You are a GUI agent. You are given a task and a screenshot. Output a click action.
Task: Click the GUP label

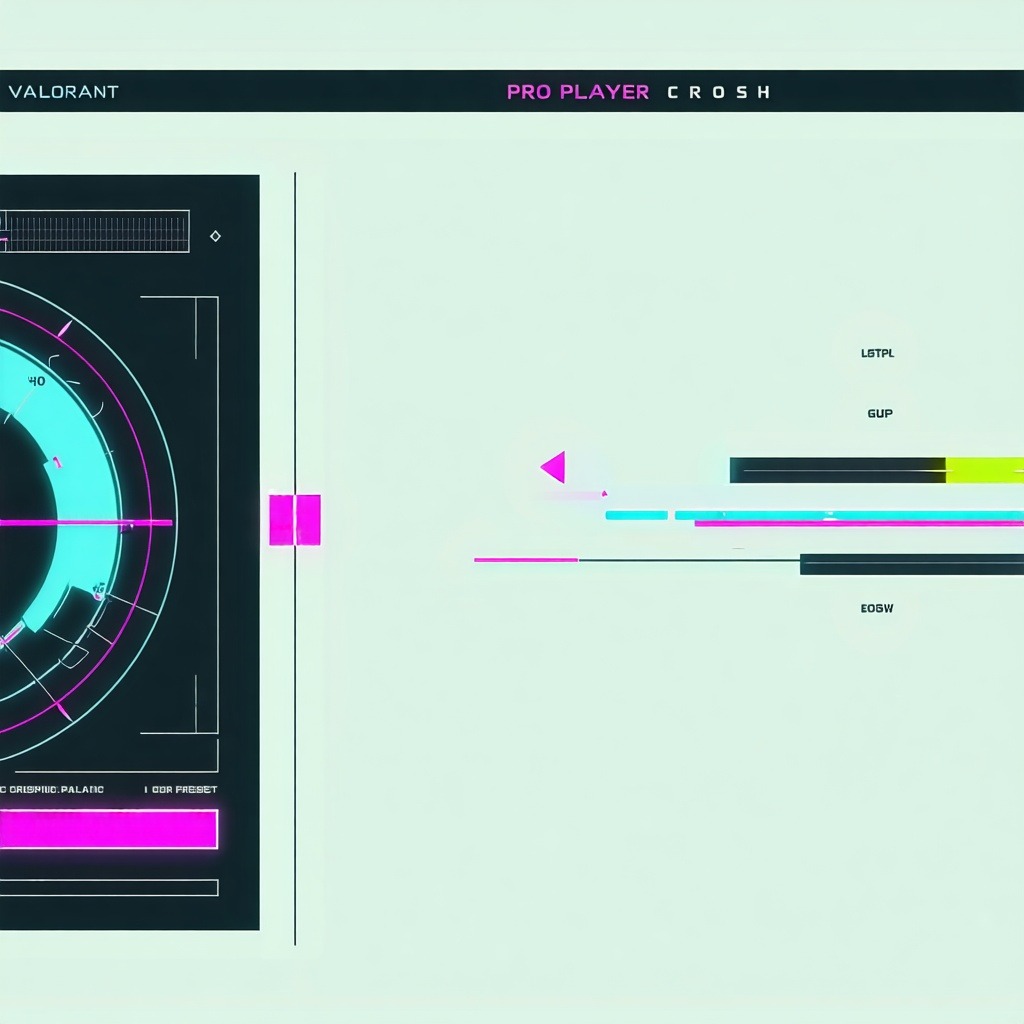879,413
